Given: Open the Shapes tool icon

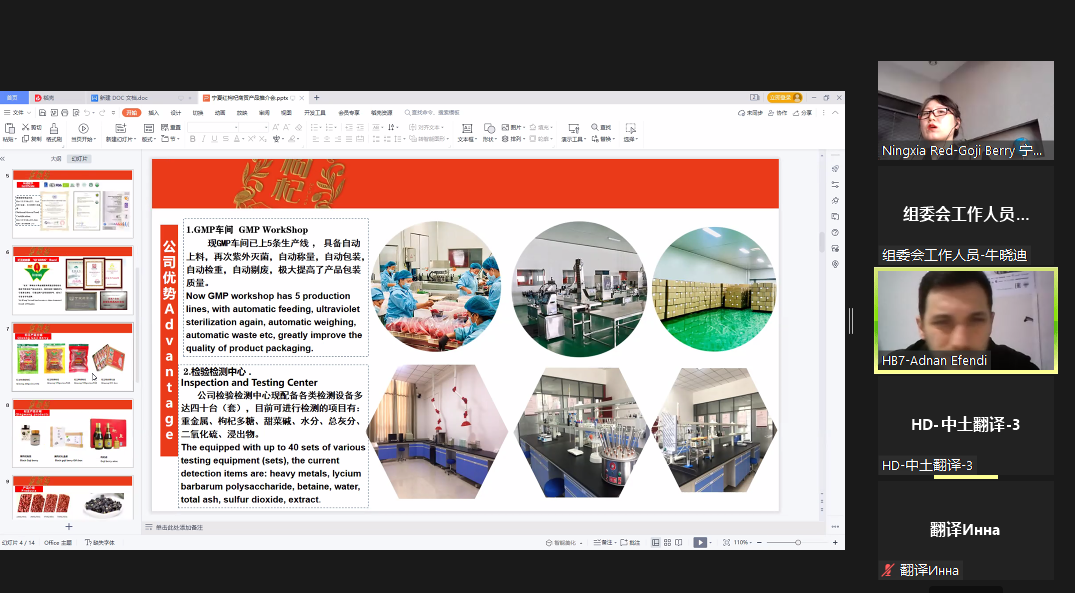Looking at the screenshot, I should (x=489, y=128).
